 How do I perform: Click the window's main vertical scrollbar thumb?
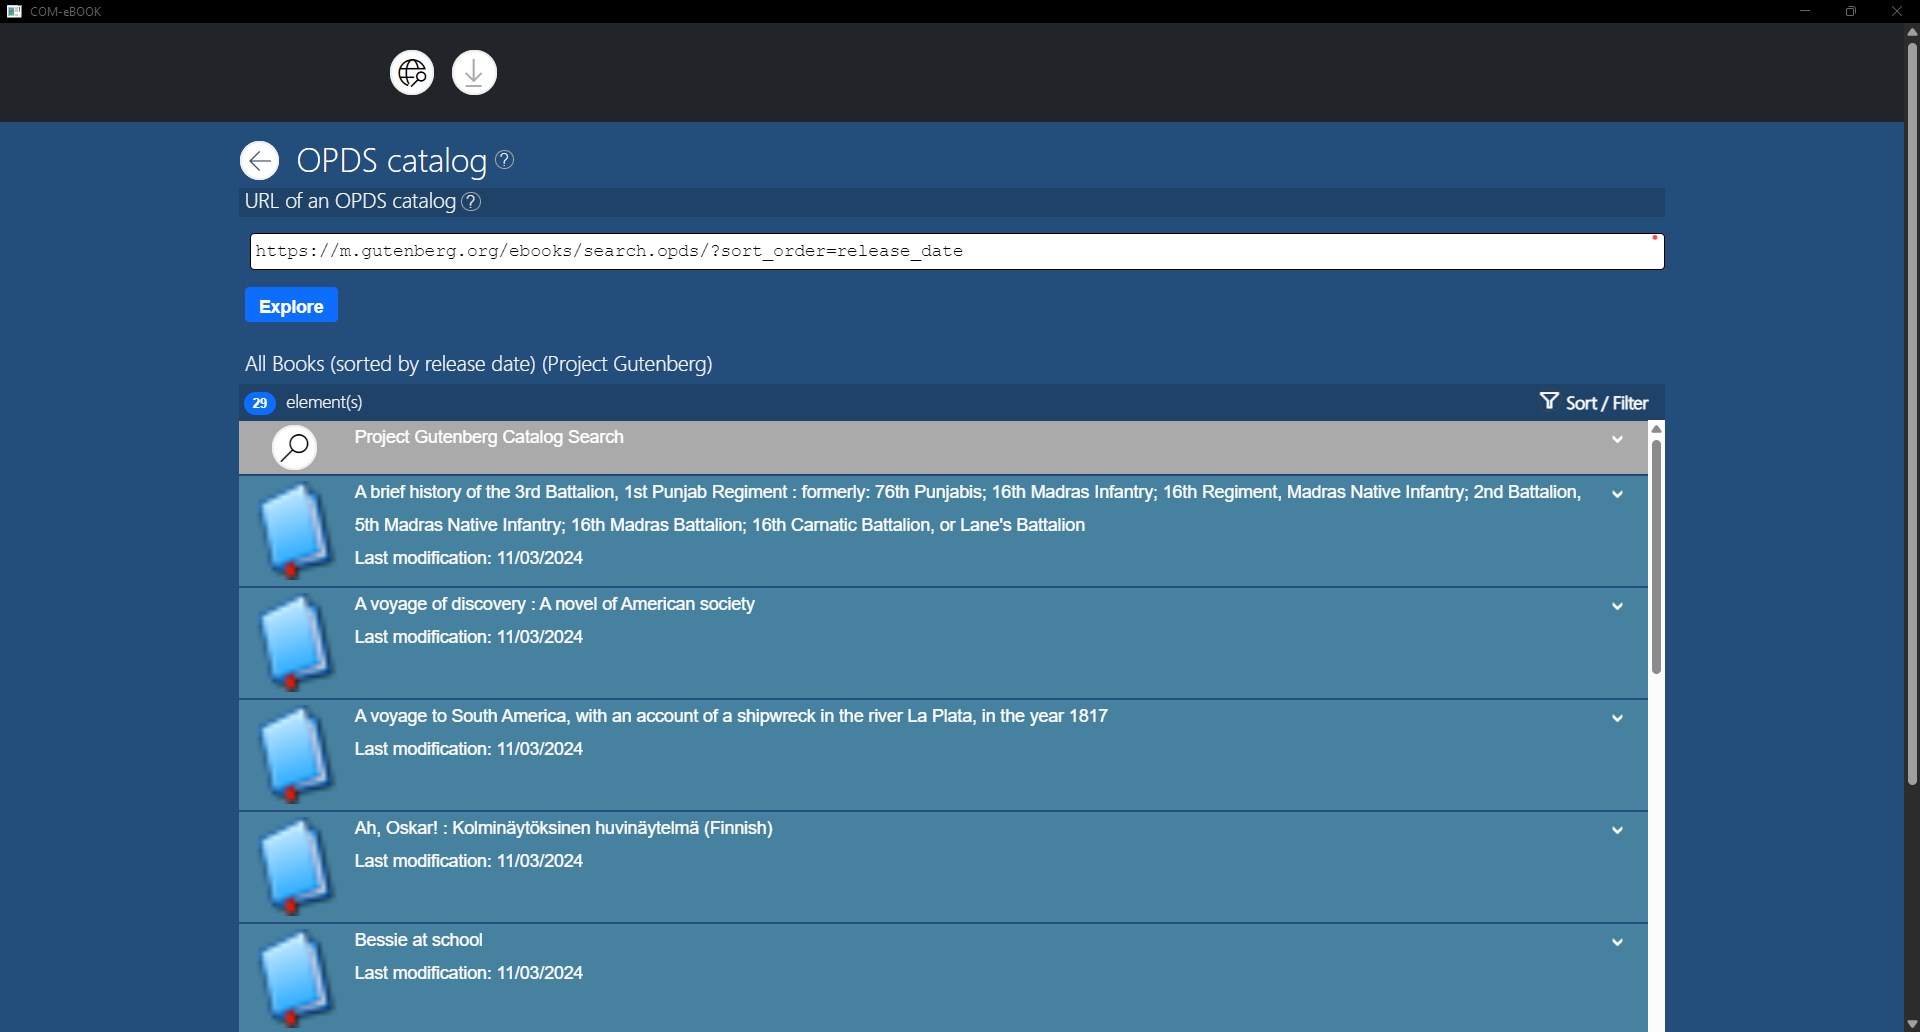(1912, 412)
